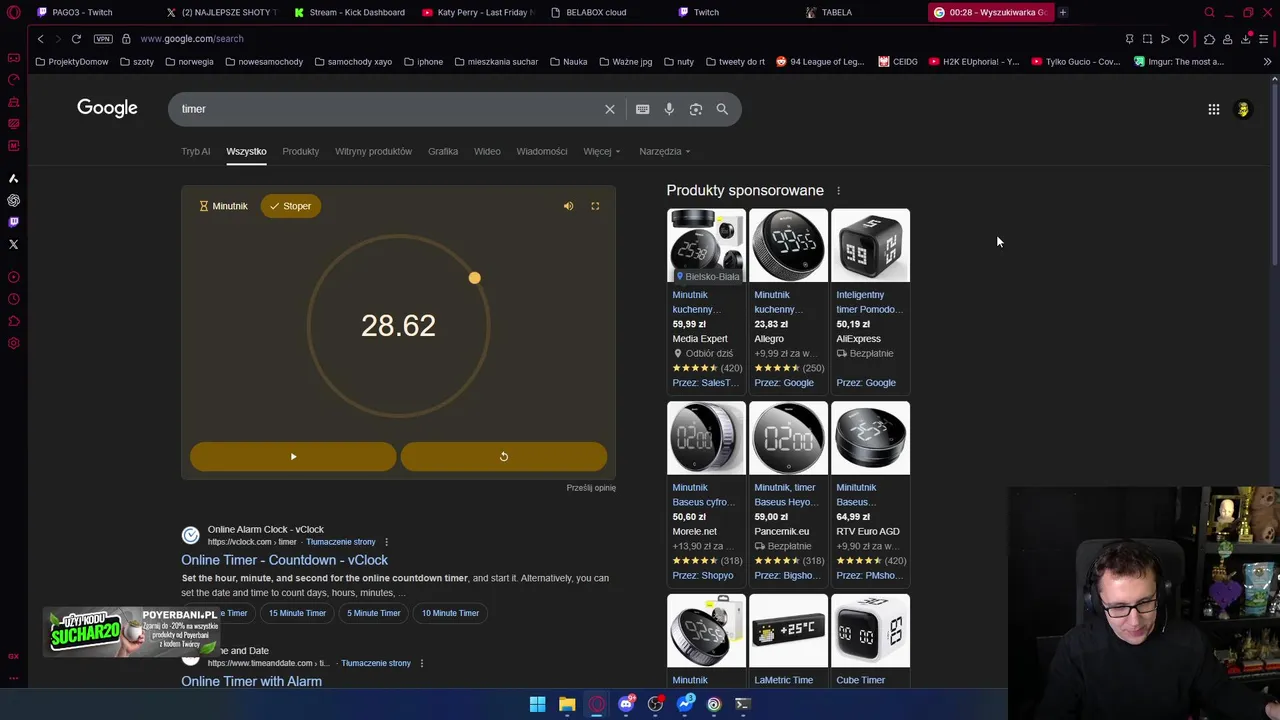Image resolution: width=1280 pixels, height=720 pixels.
Task: Toggle fullscreen for the stopwatch widget
Action: 595,206
